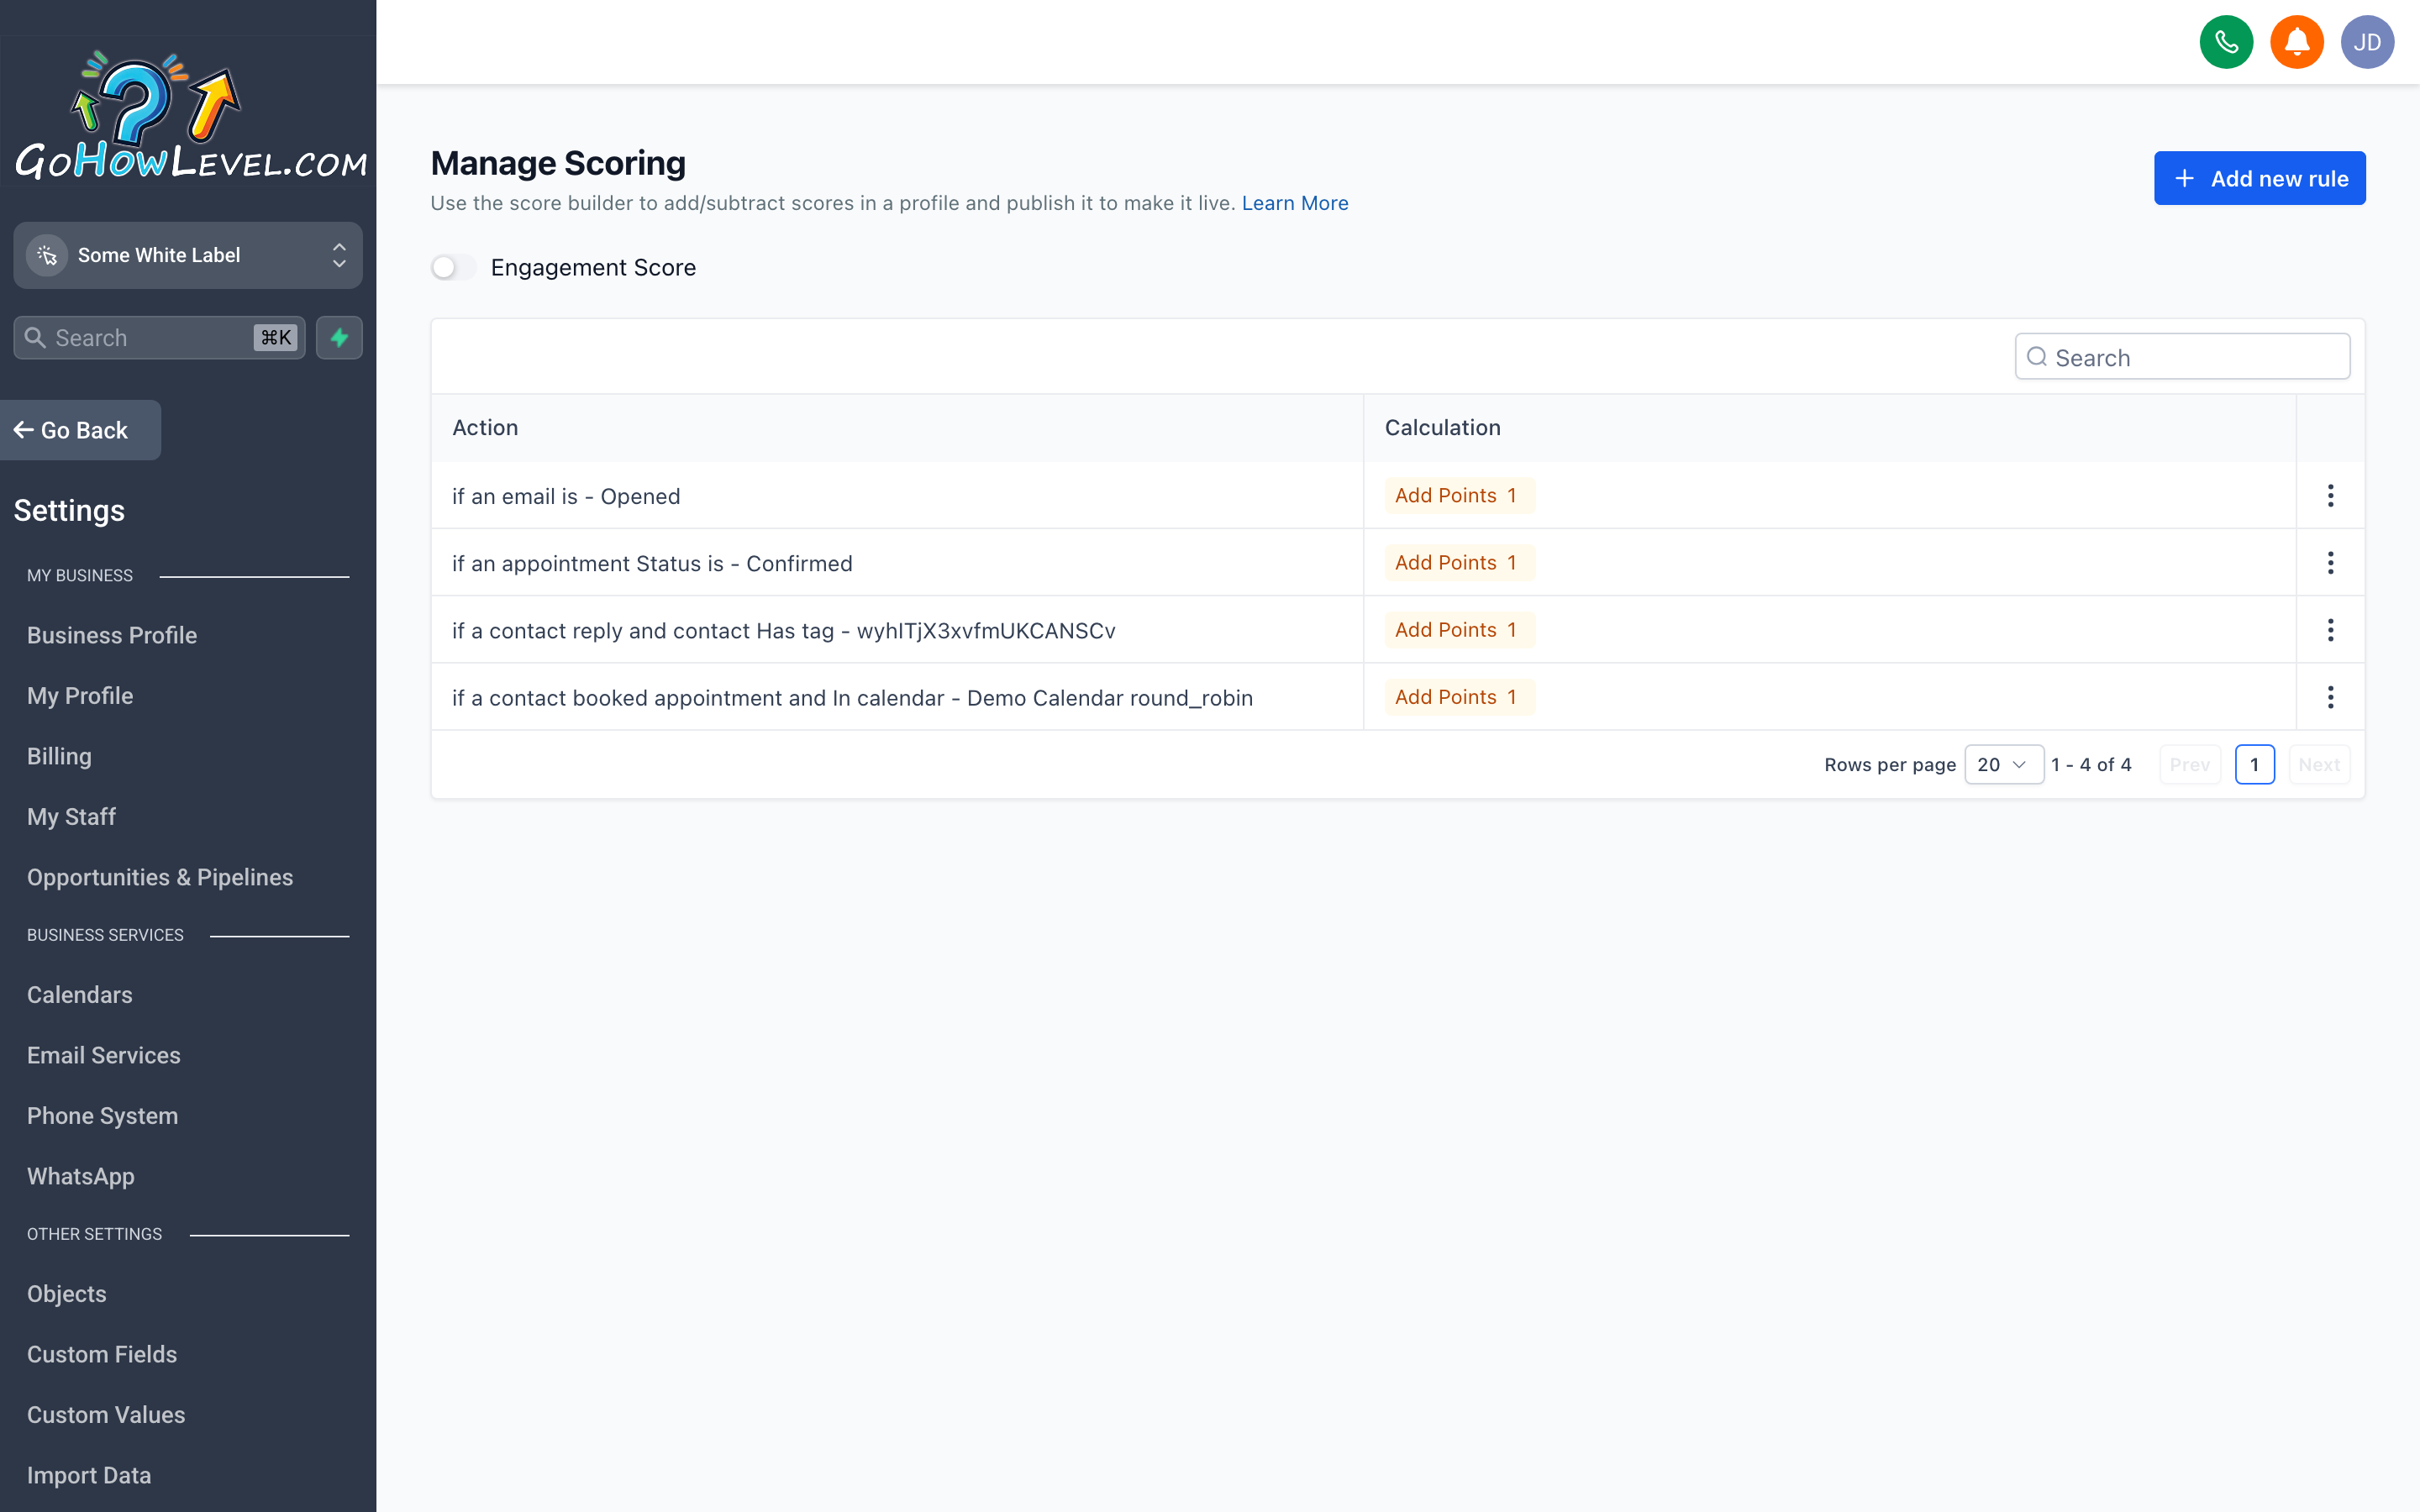Open Custom Values settings
Image resolution: width=2420 pixels, height=1512 pixels.
tap(106, 1415)
